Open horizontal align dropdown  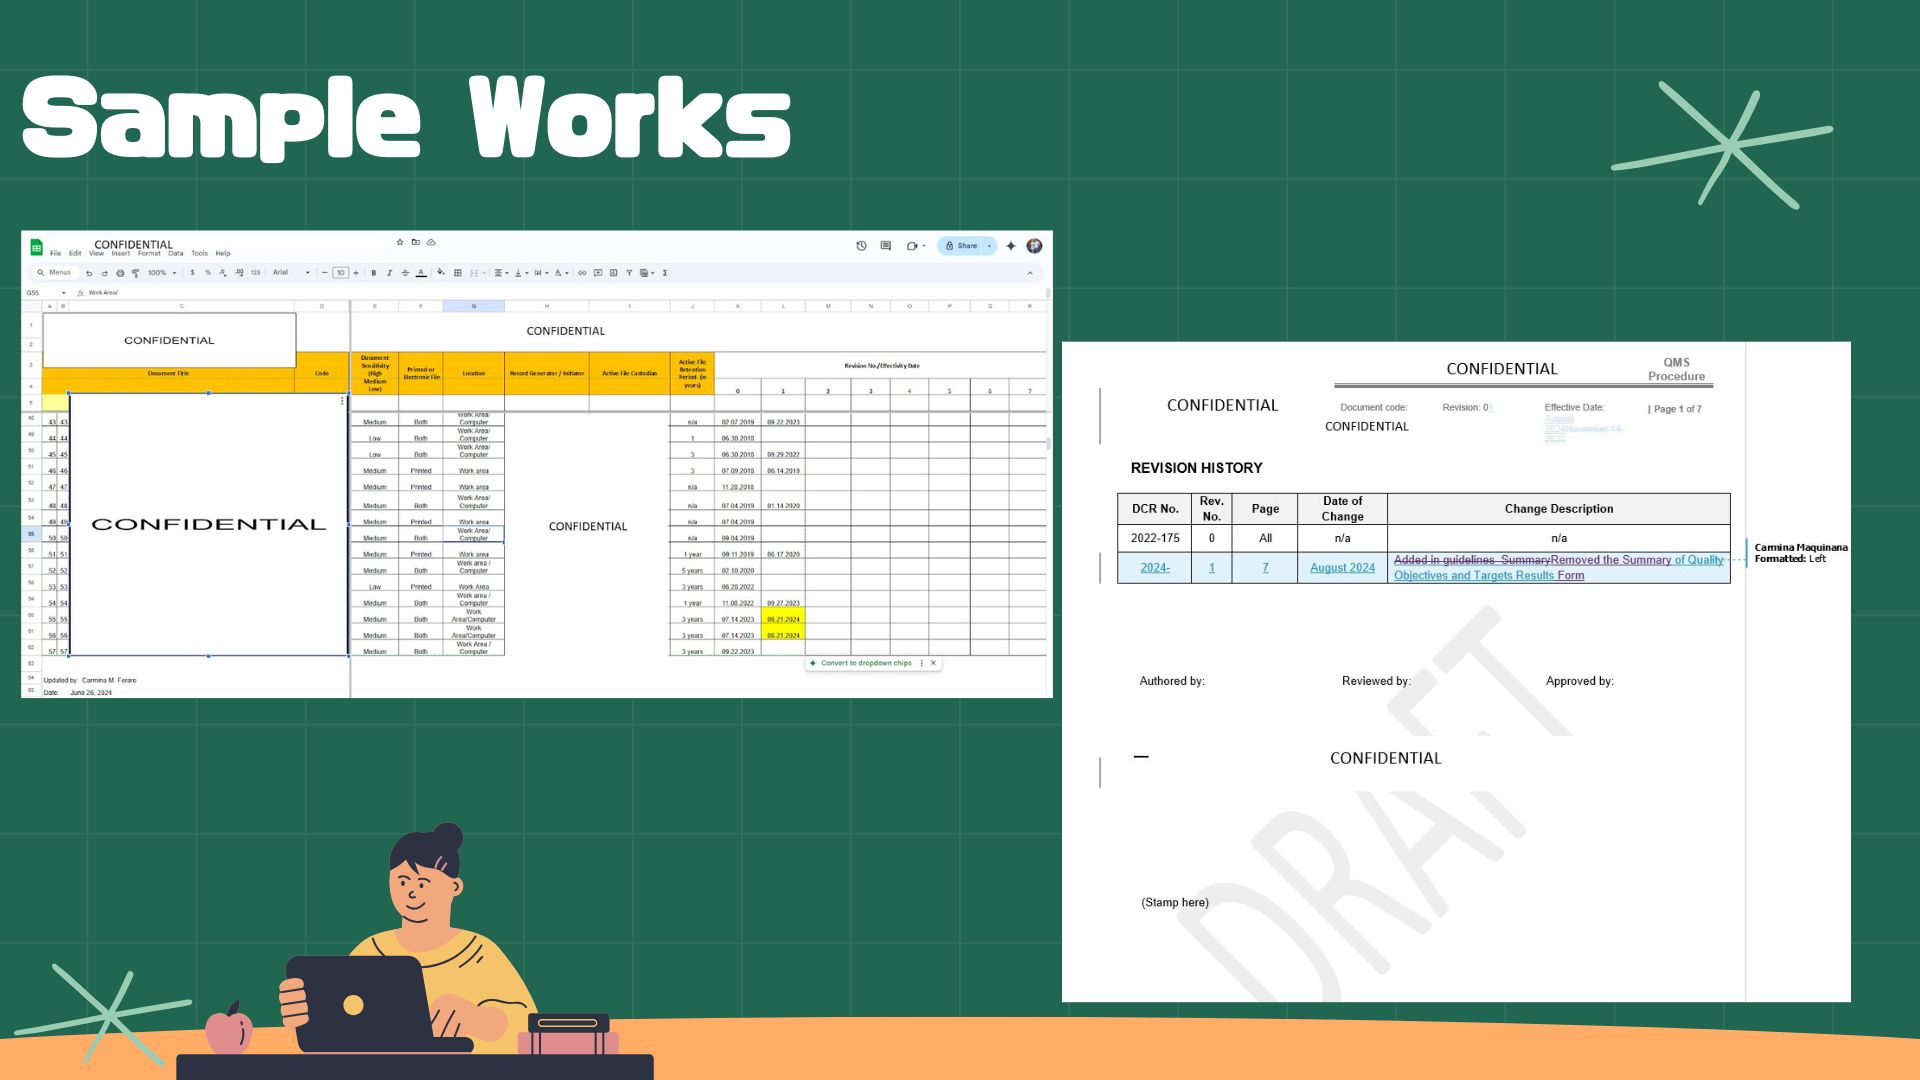[501, 273]
